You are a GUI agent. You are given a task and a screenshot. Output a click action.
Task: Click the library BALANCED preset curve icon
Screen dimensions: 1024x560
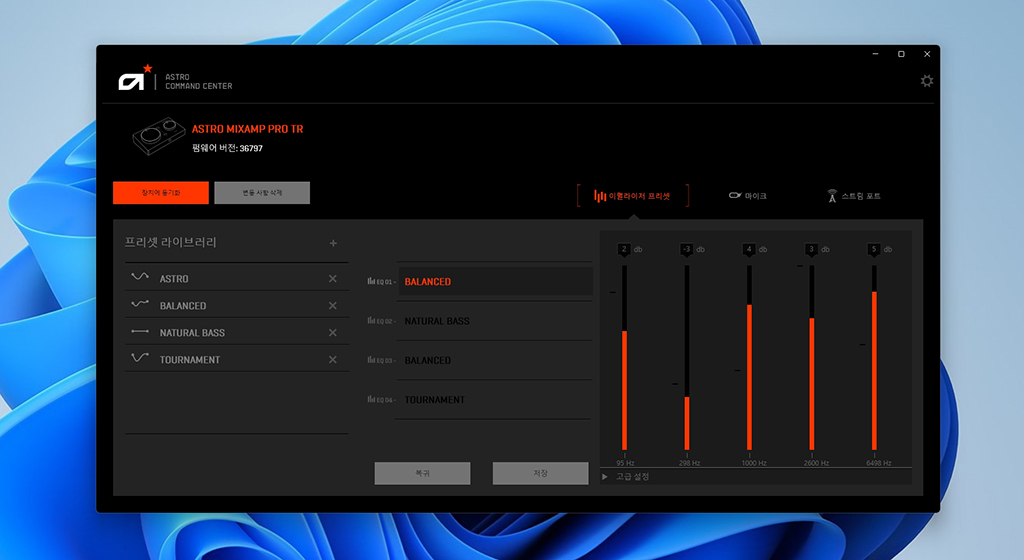[140, 304]
